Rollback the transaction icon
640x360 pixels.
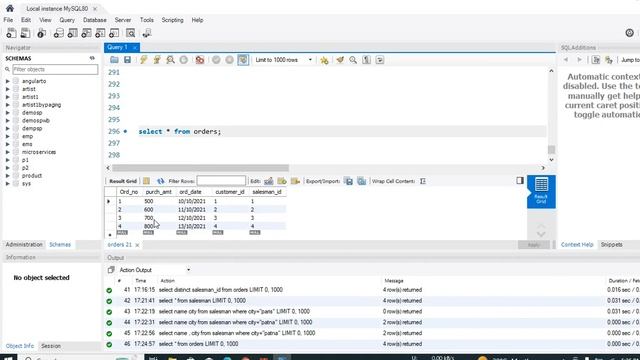(229, 60)
